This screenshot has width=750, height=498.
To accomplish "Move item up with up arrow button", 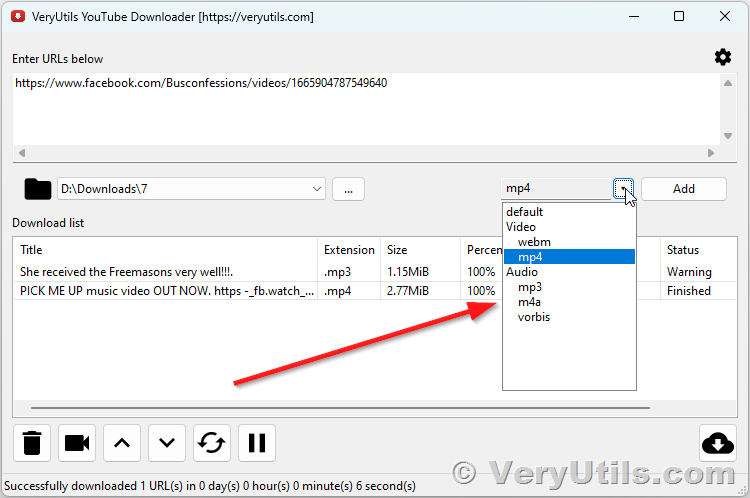I will tap(122, 443).
